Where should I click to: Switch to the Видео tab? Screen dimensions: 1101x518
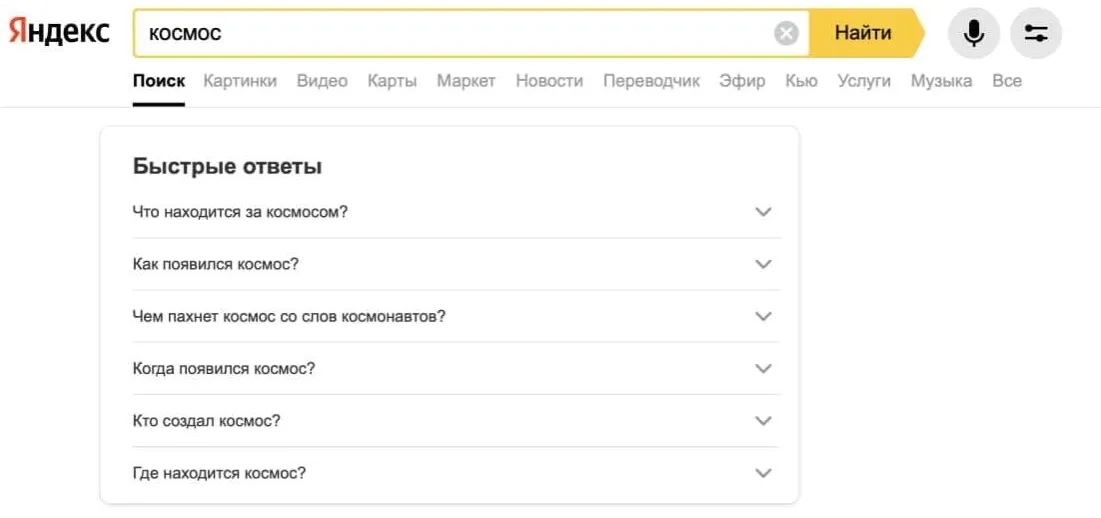tap(322, 81)
